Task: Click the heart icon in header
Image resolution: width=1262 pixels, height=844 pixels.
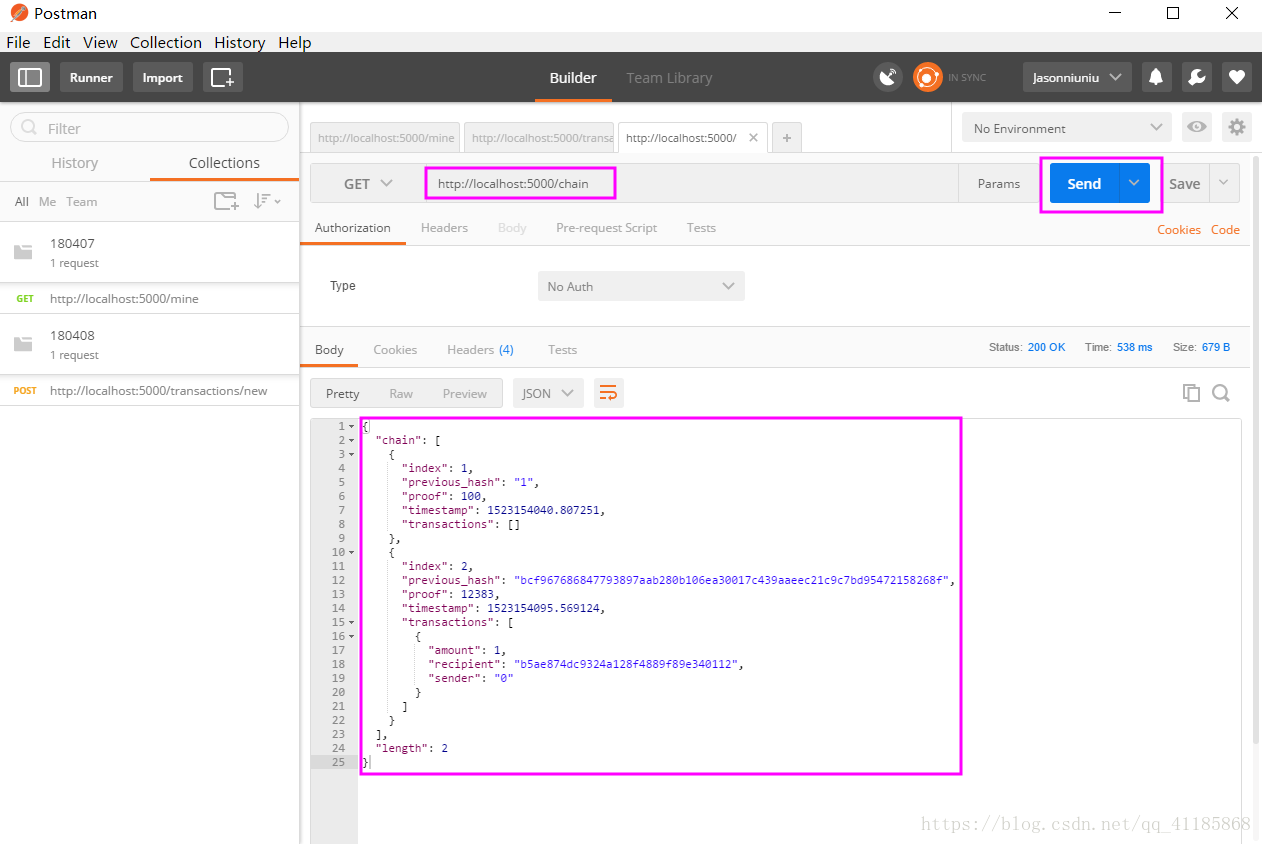Action: (x=1237, y=77)
